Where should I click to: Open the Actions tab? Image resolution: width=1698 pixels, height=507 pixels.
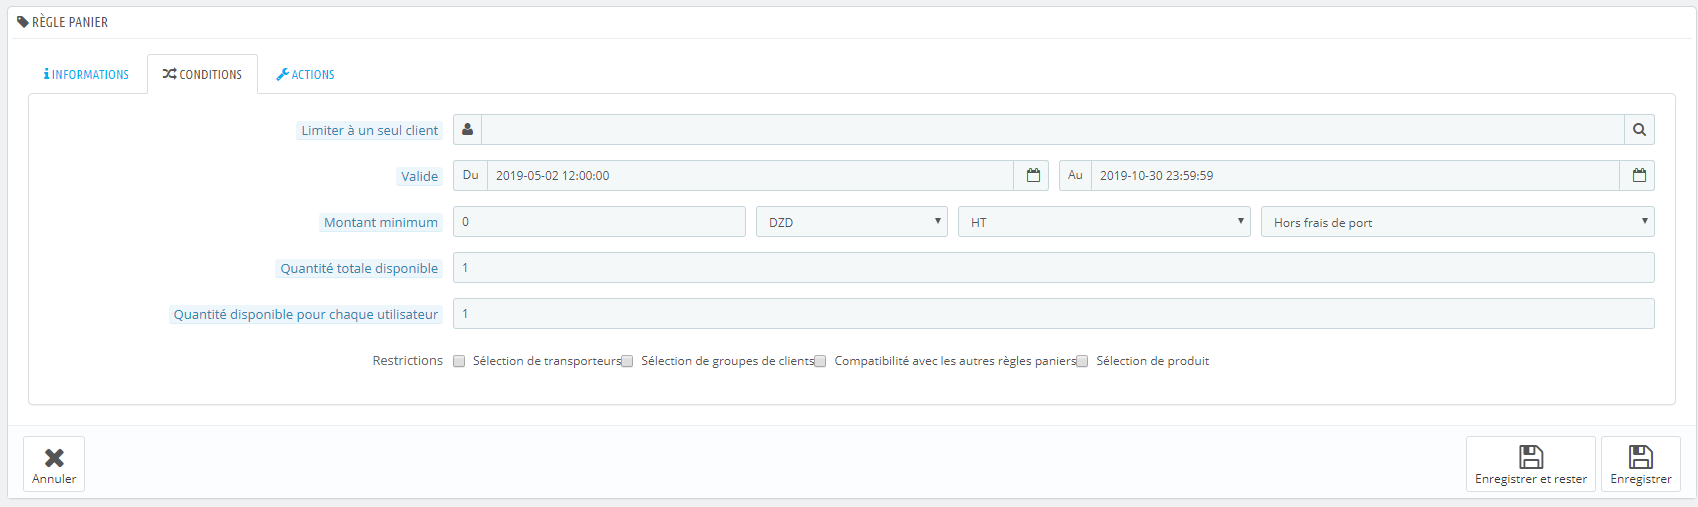305,75
